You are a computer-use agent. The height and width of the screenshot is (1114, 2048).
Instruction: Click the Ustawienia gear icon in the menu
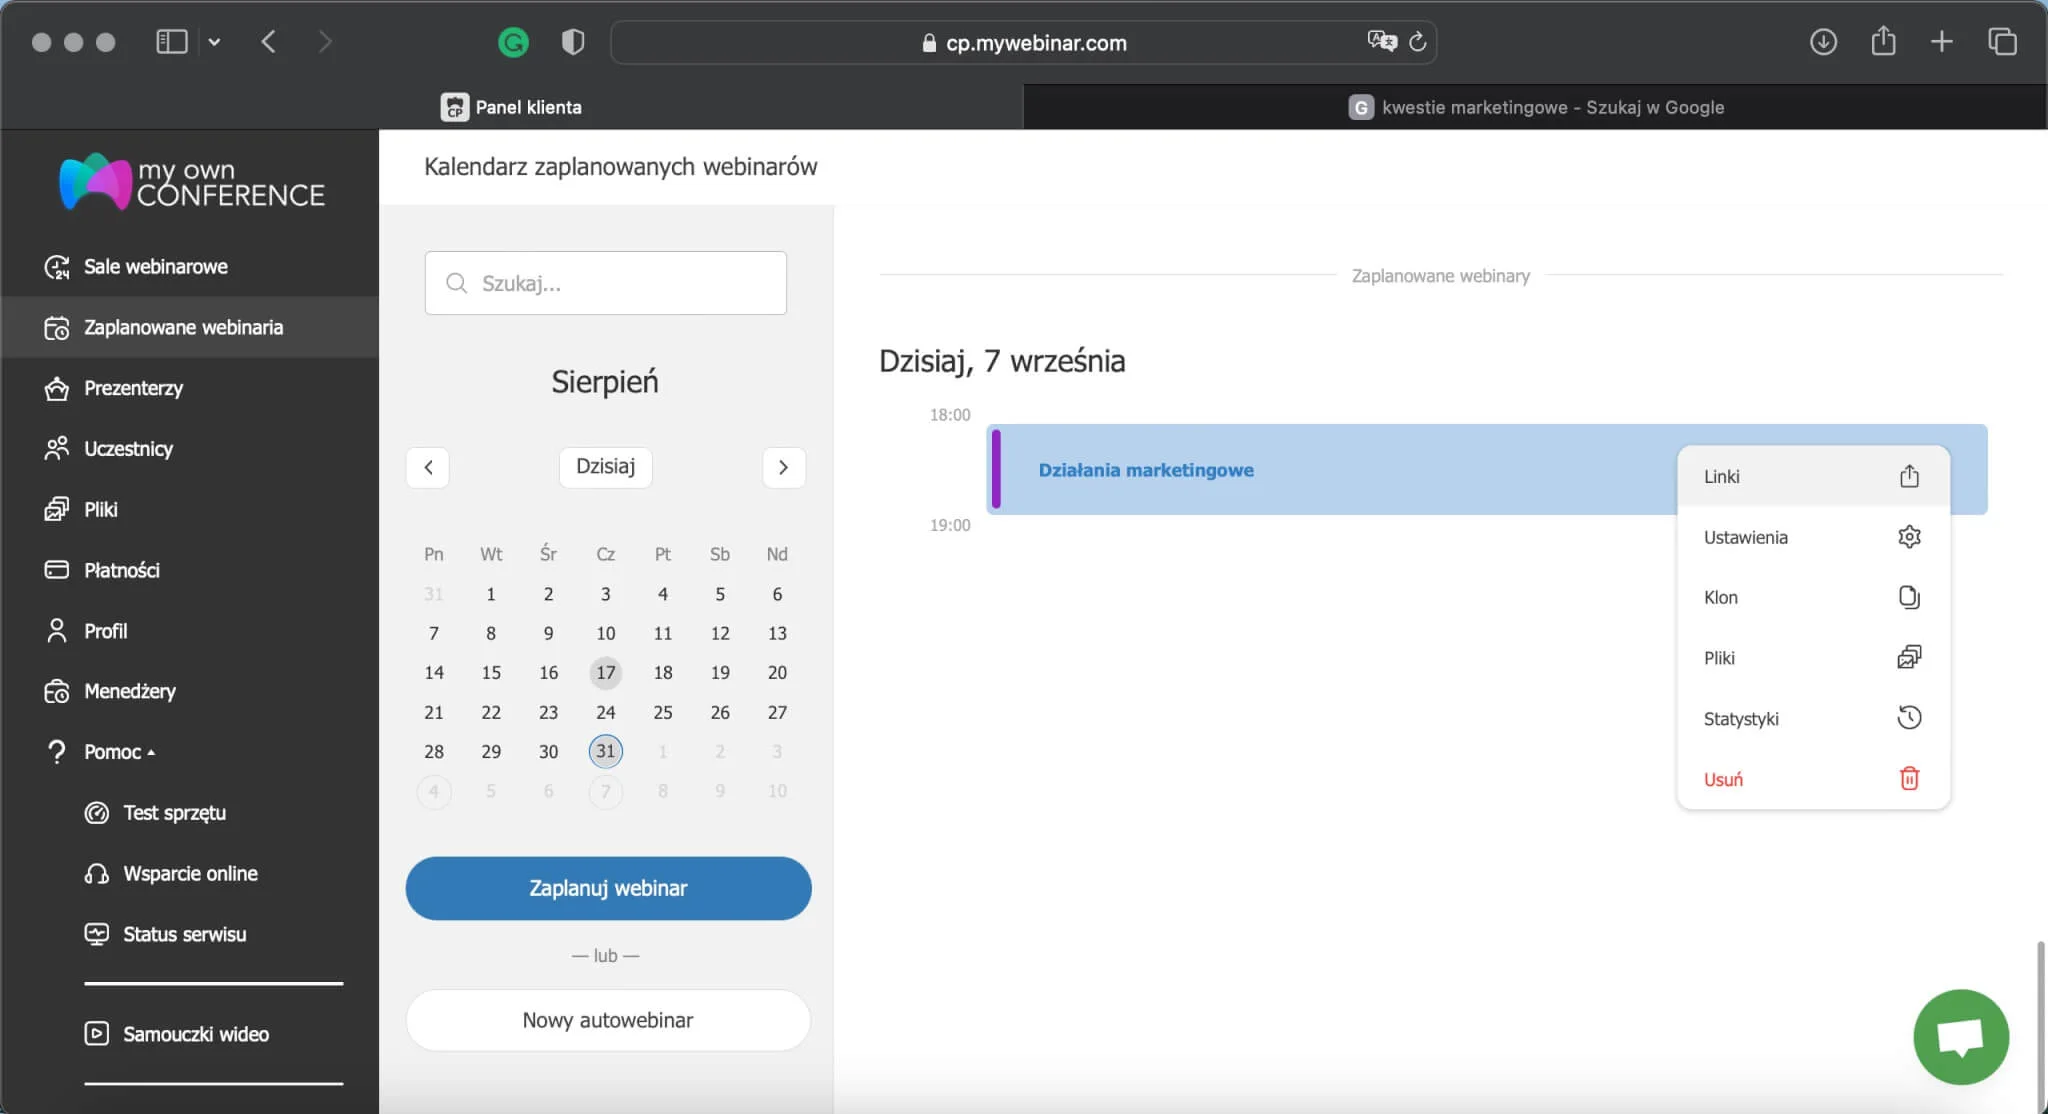pos(1909,537)
